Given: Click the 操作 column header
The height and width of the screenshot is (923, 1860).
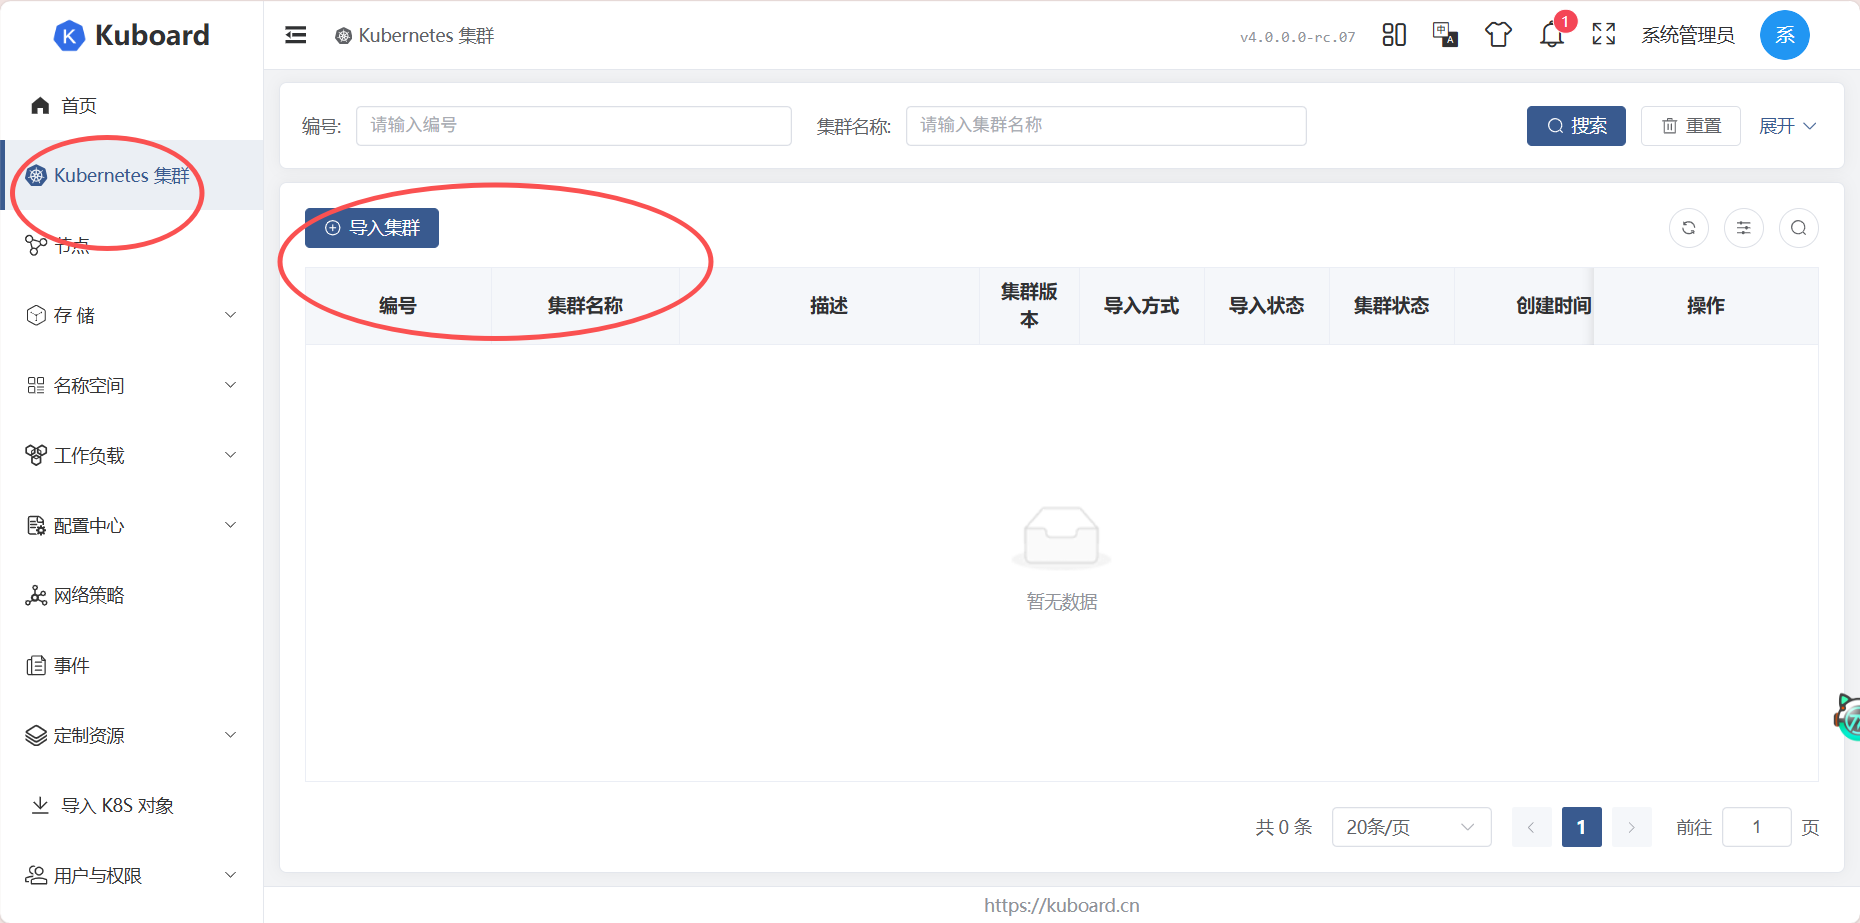Looking at the screenshot, I should (1706, 306).
